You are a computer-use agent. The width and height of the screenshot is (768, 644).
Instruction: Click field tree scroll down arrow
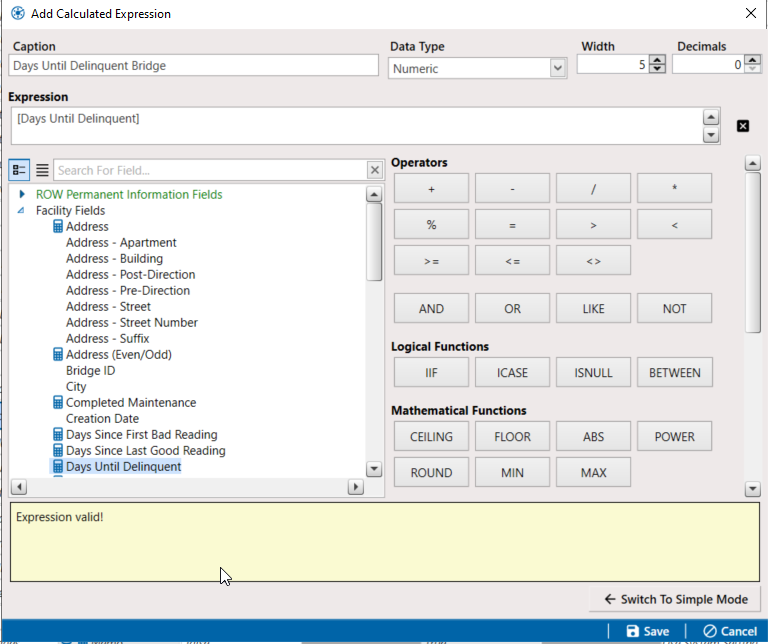(x=374, y=469)
